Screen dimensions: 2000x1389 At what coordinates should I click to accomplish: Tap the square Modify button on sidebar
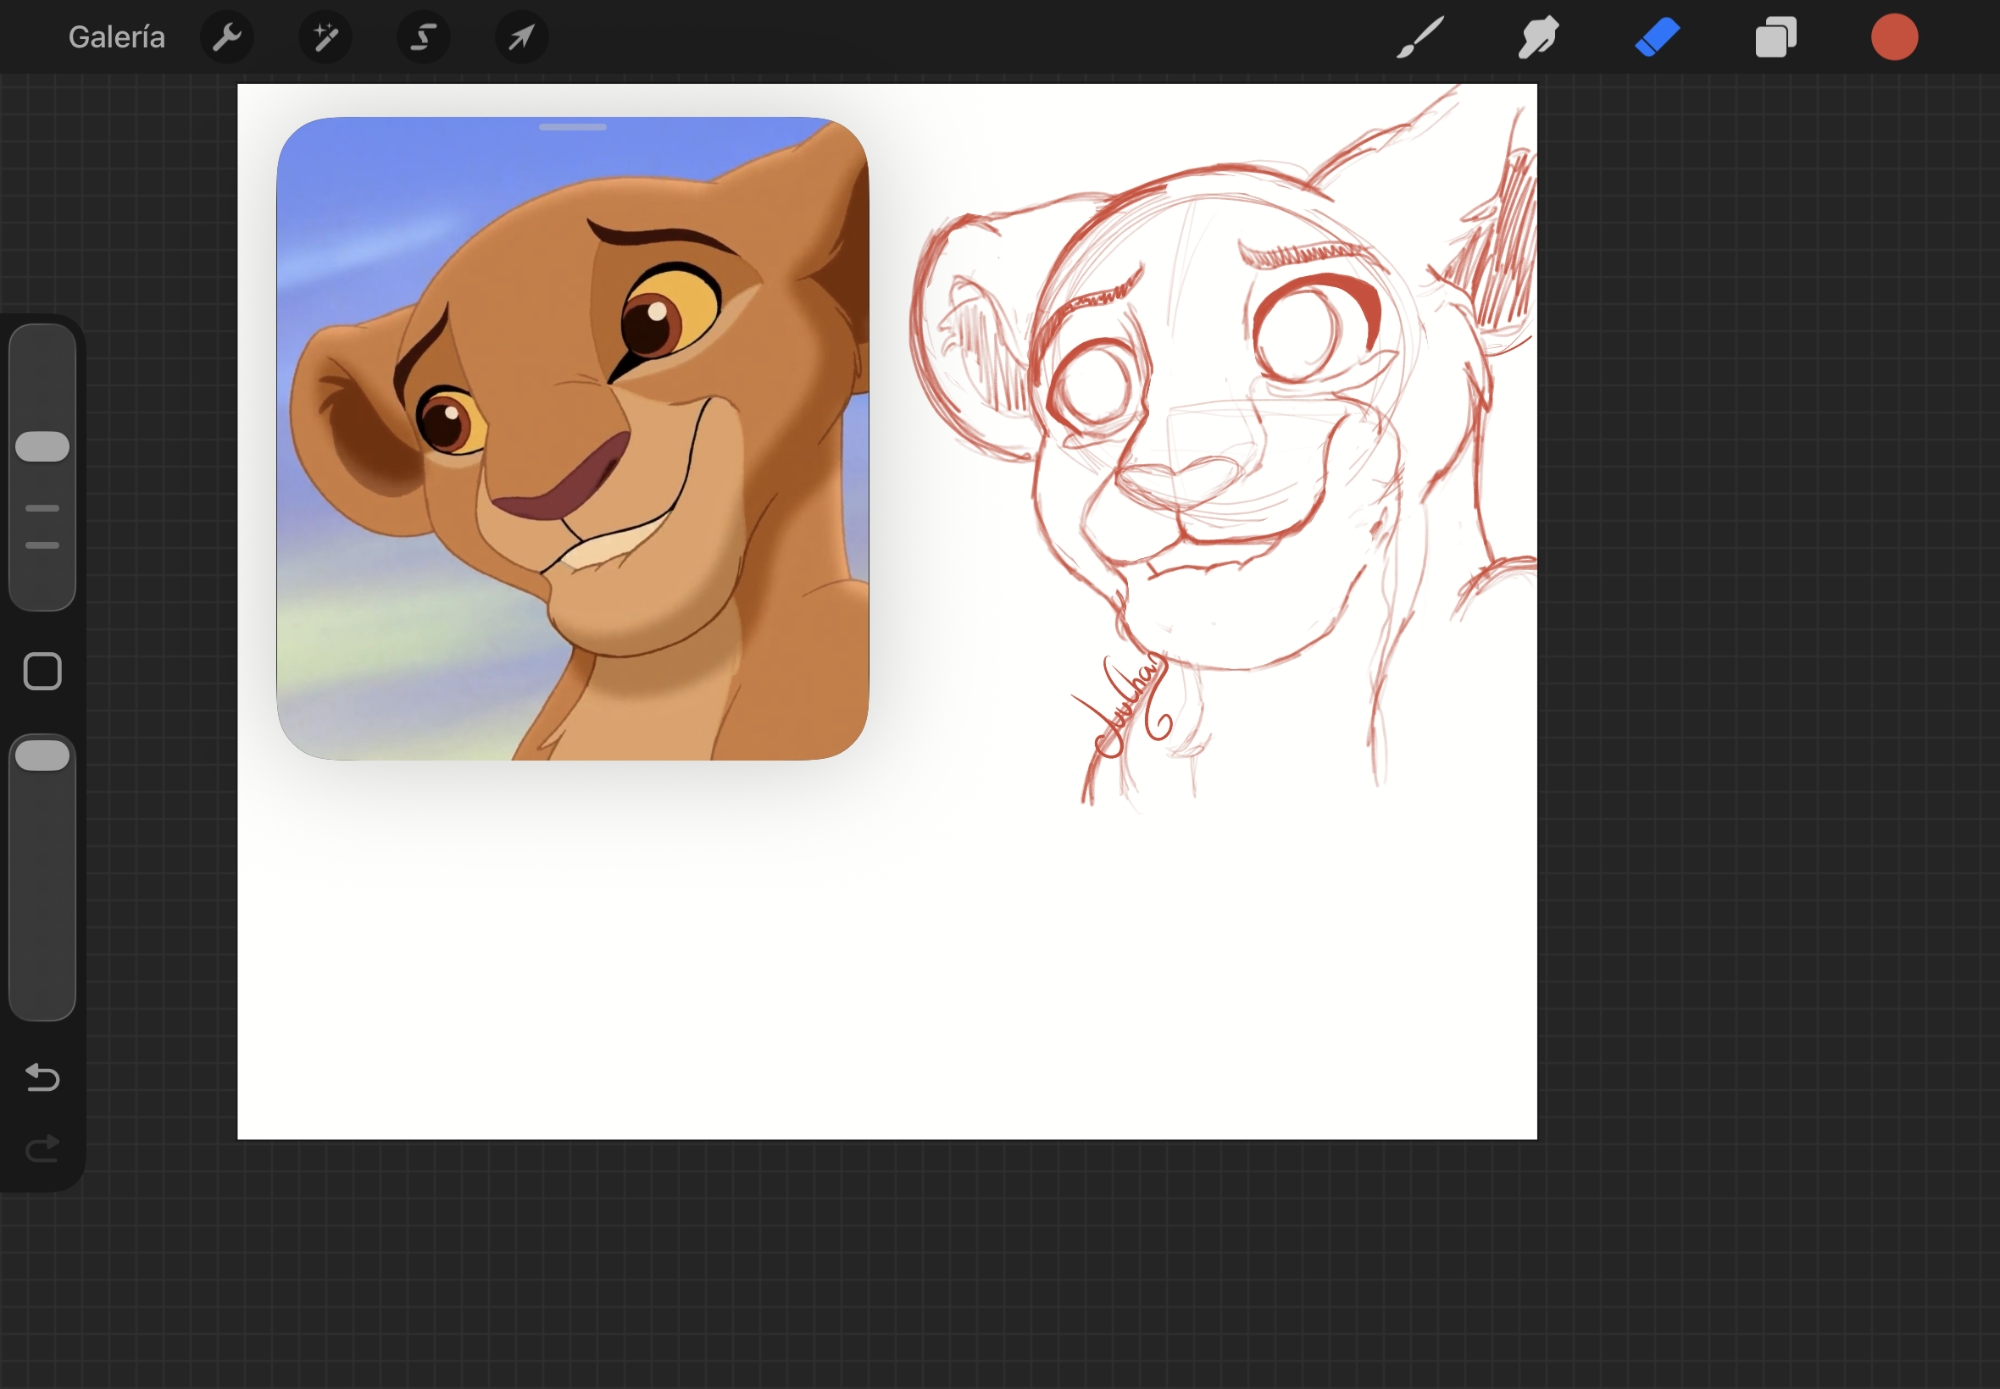42,671
